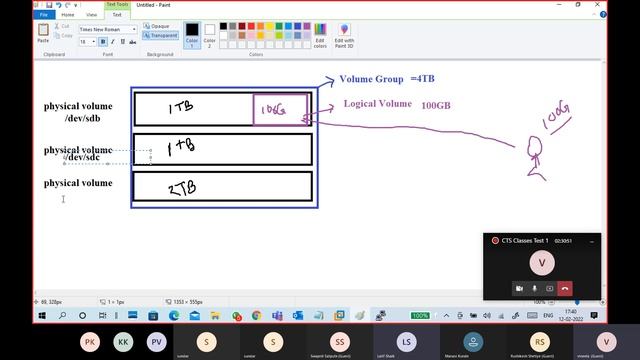The image size is (640, 360).
Task: Click ENG language indicator
Action: 548,316
